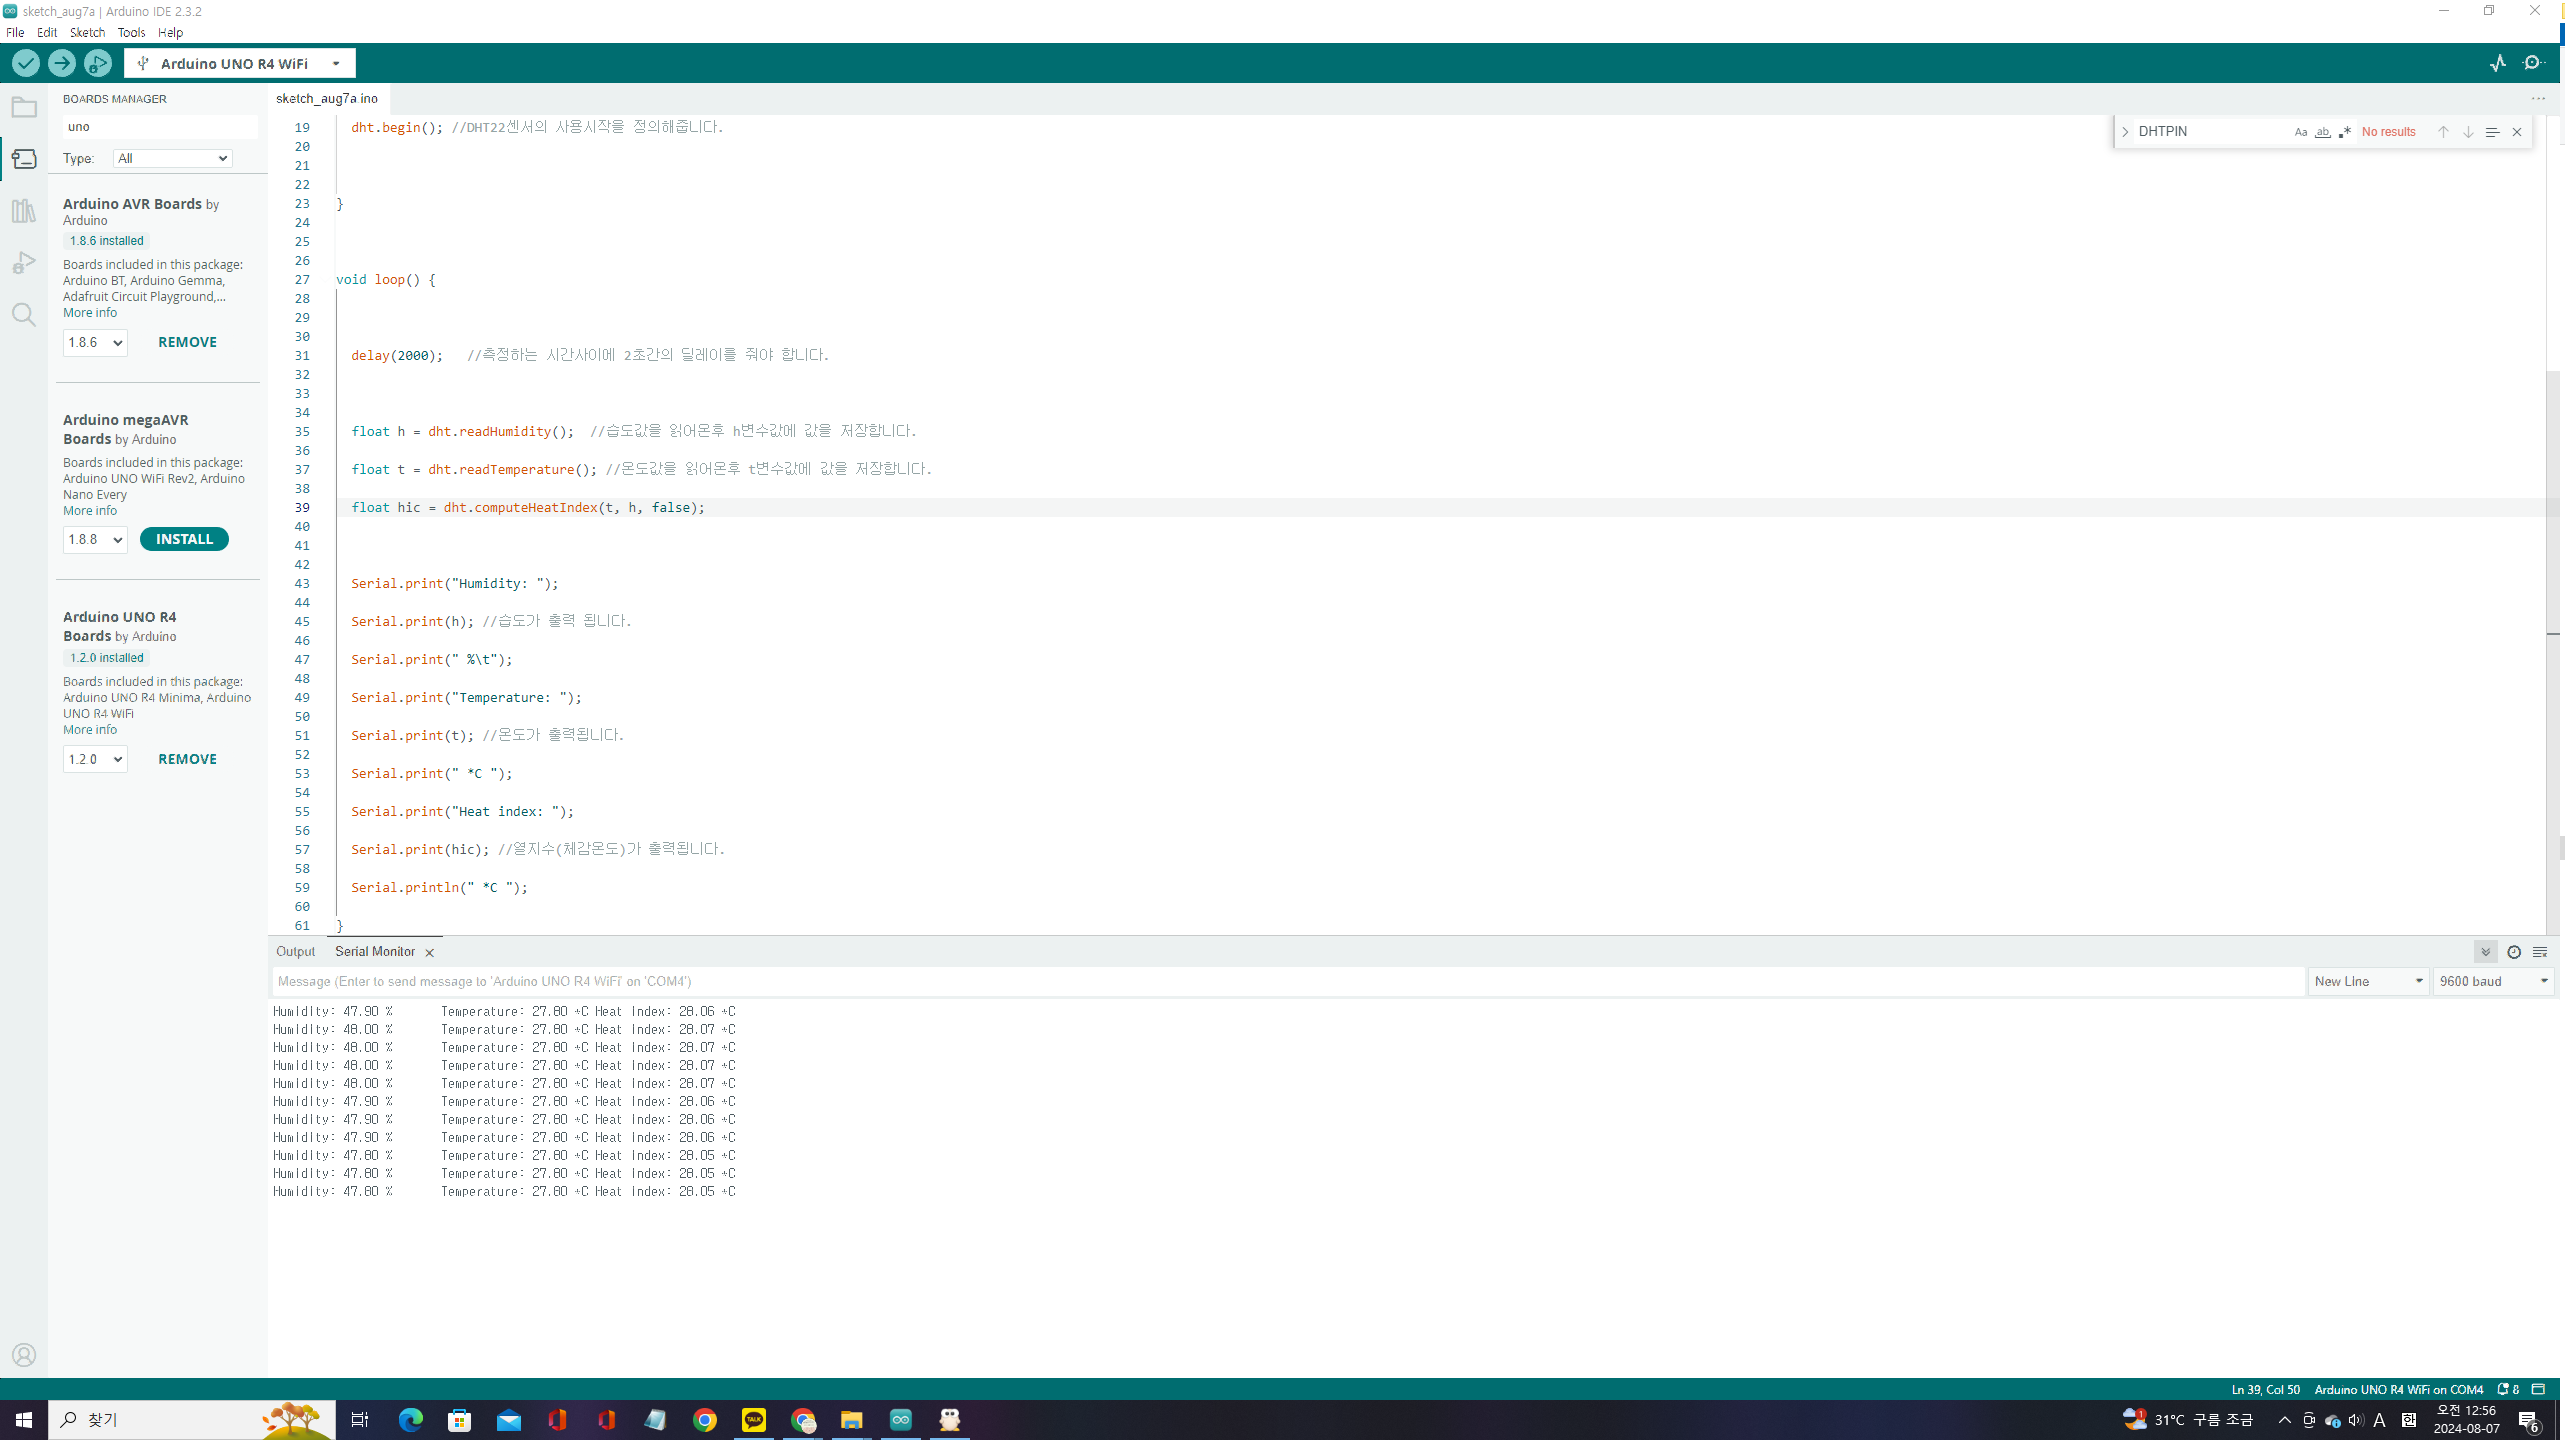Open the Sketchbook folder sidebar icon
2565x1450 pixels.
[x=24, y=107]
